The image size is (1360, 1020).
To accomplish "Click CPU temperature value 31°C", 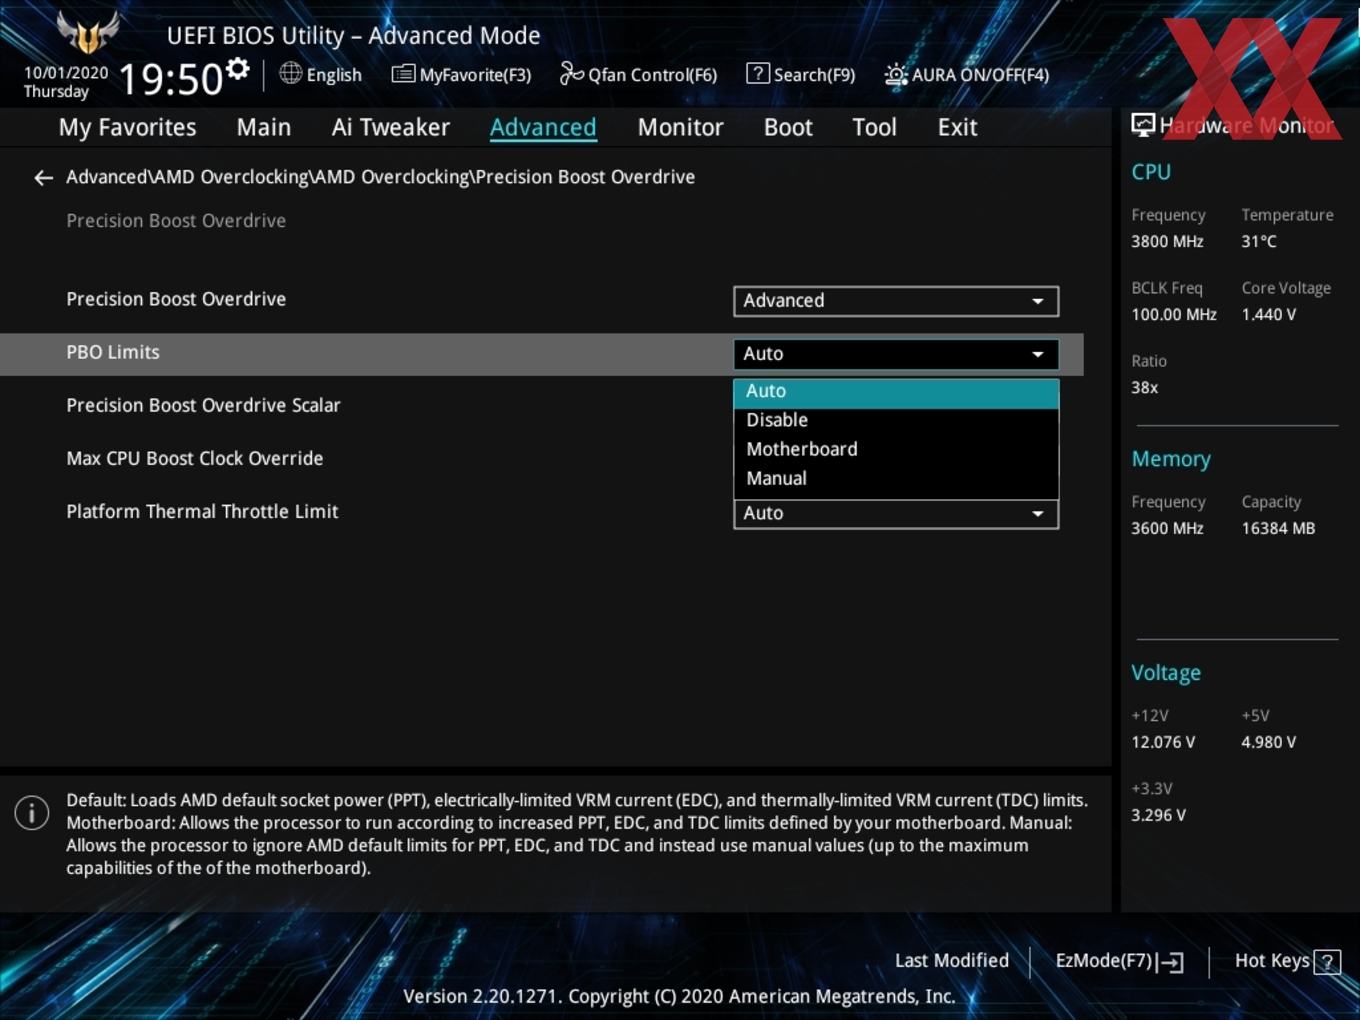I will coord(1259,241).
